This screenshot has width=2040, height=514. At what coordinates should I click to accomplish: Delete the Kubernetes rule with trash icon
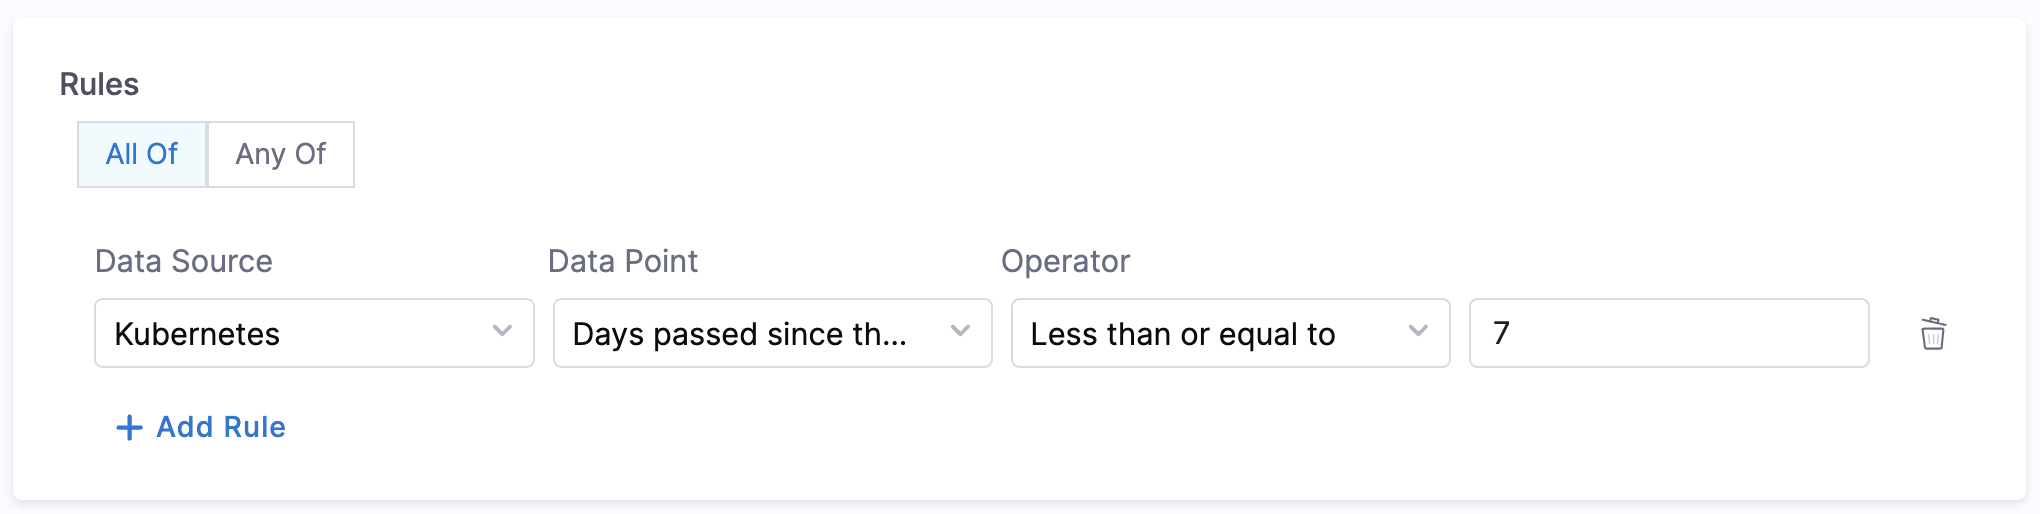tap(1933, 333)
